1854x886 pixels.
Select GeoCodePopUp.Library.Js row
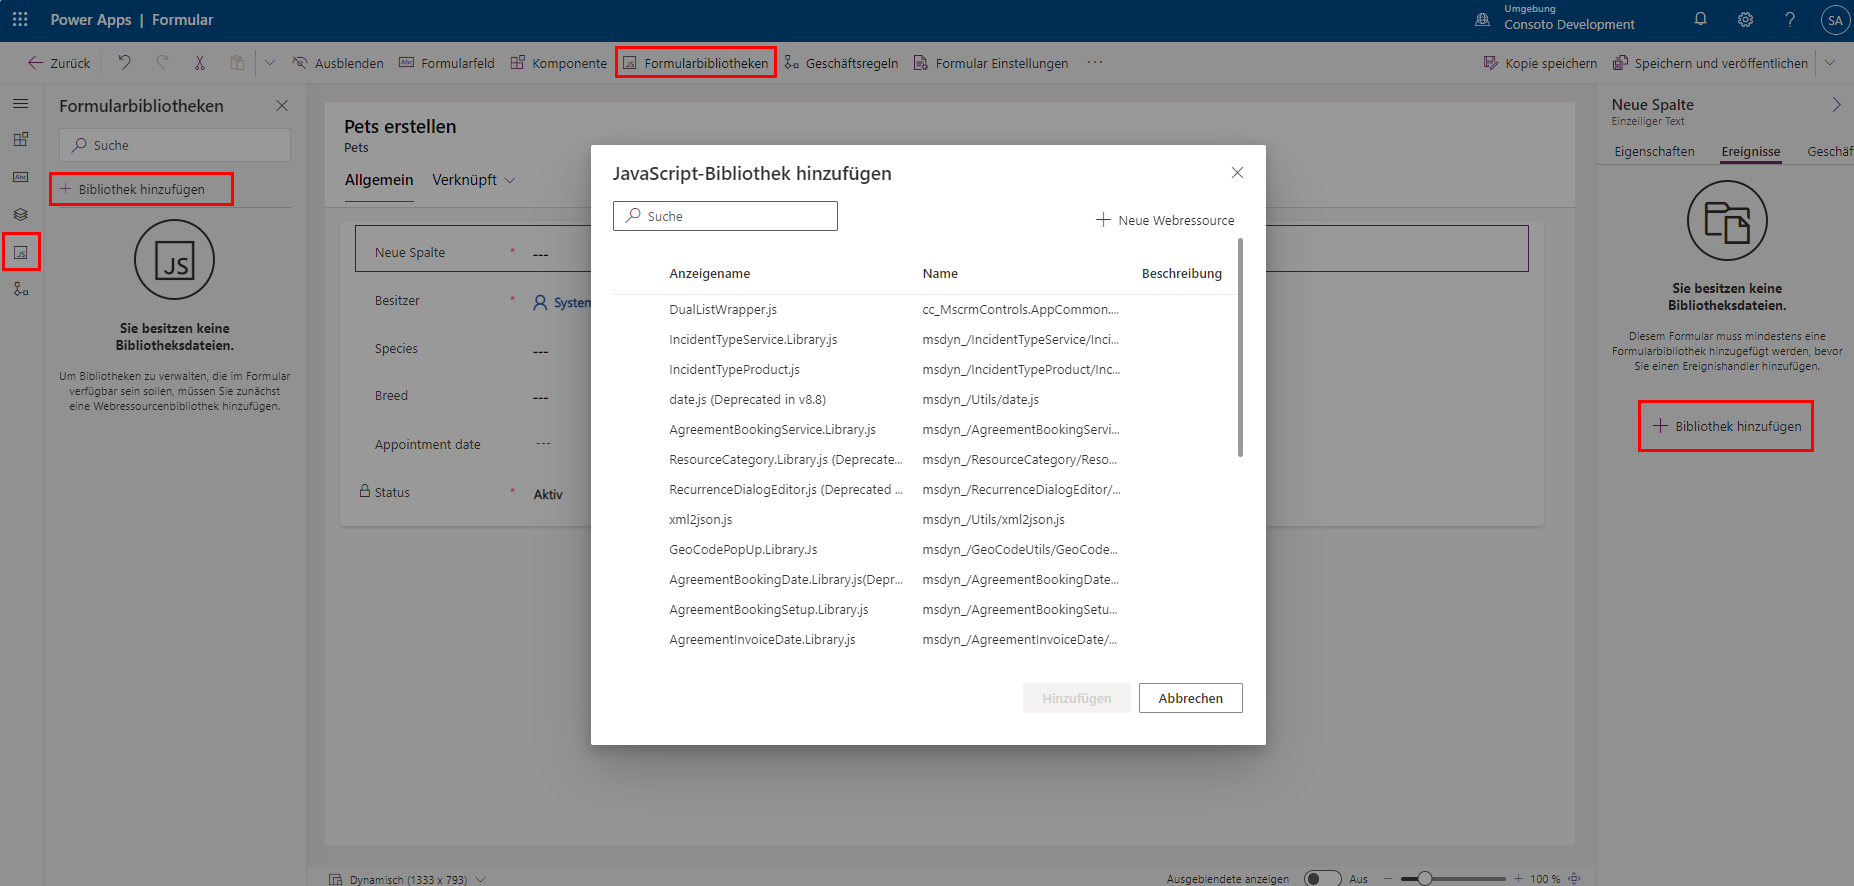pyautogui.click(x=924, y=549)
